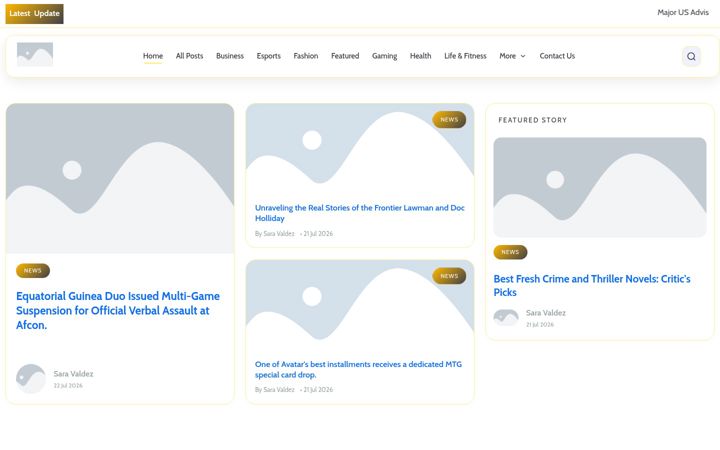Screen dimensions: 720x450
Task: Navigate to the Fashion section
Action: coord(306,56)
